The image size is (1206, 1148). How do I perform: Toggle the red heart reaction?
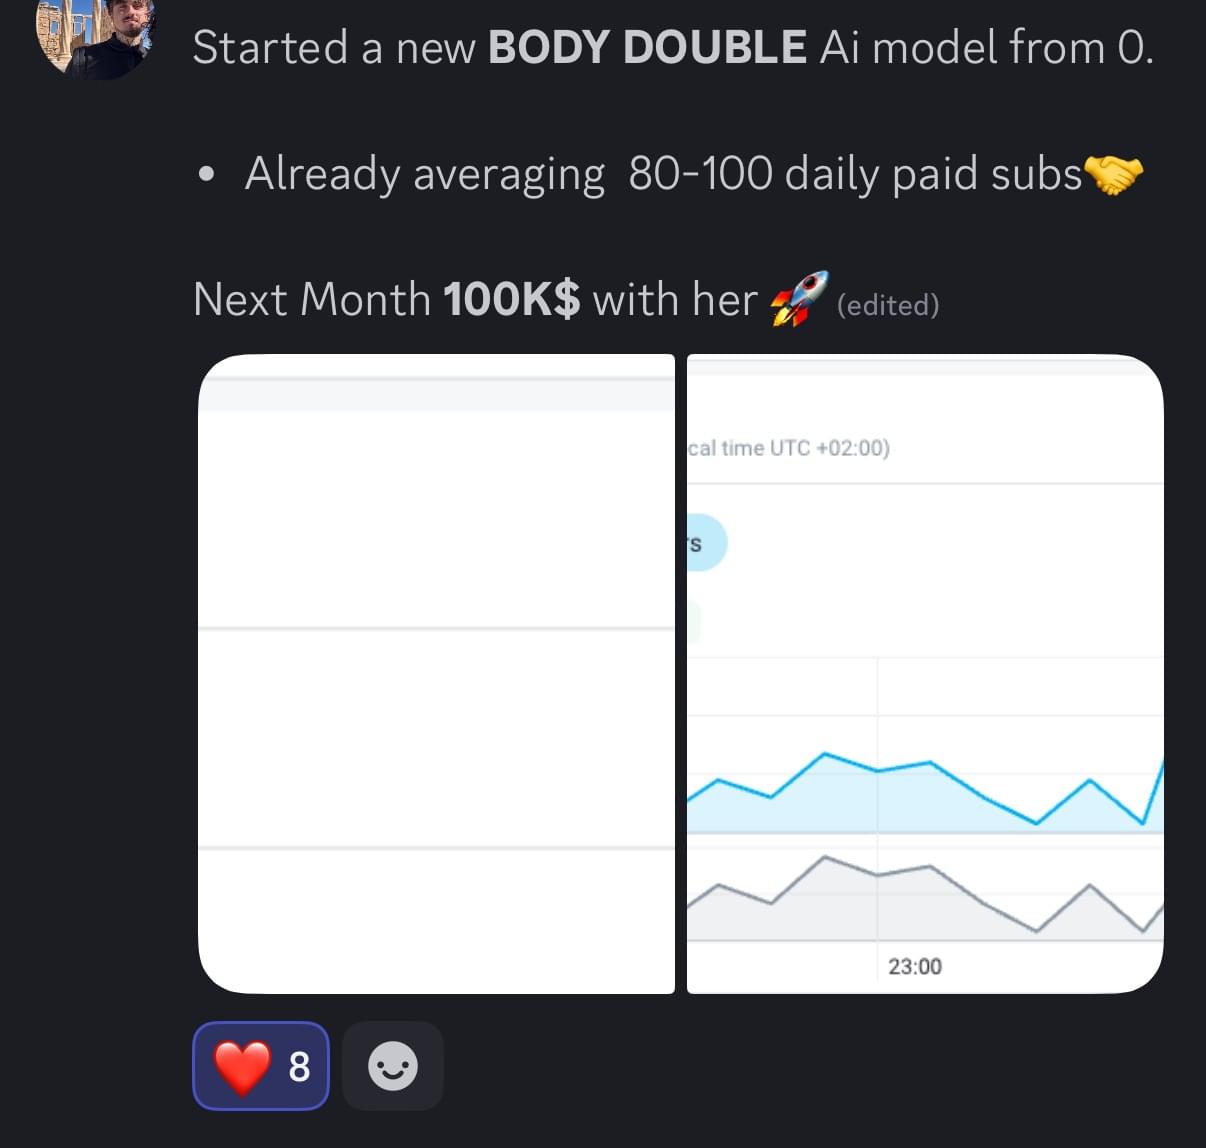(243, 1066)
